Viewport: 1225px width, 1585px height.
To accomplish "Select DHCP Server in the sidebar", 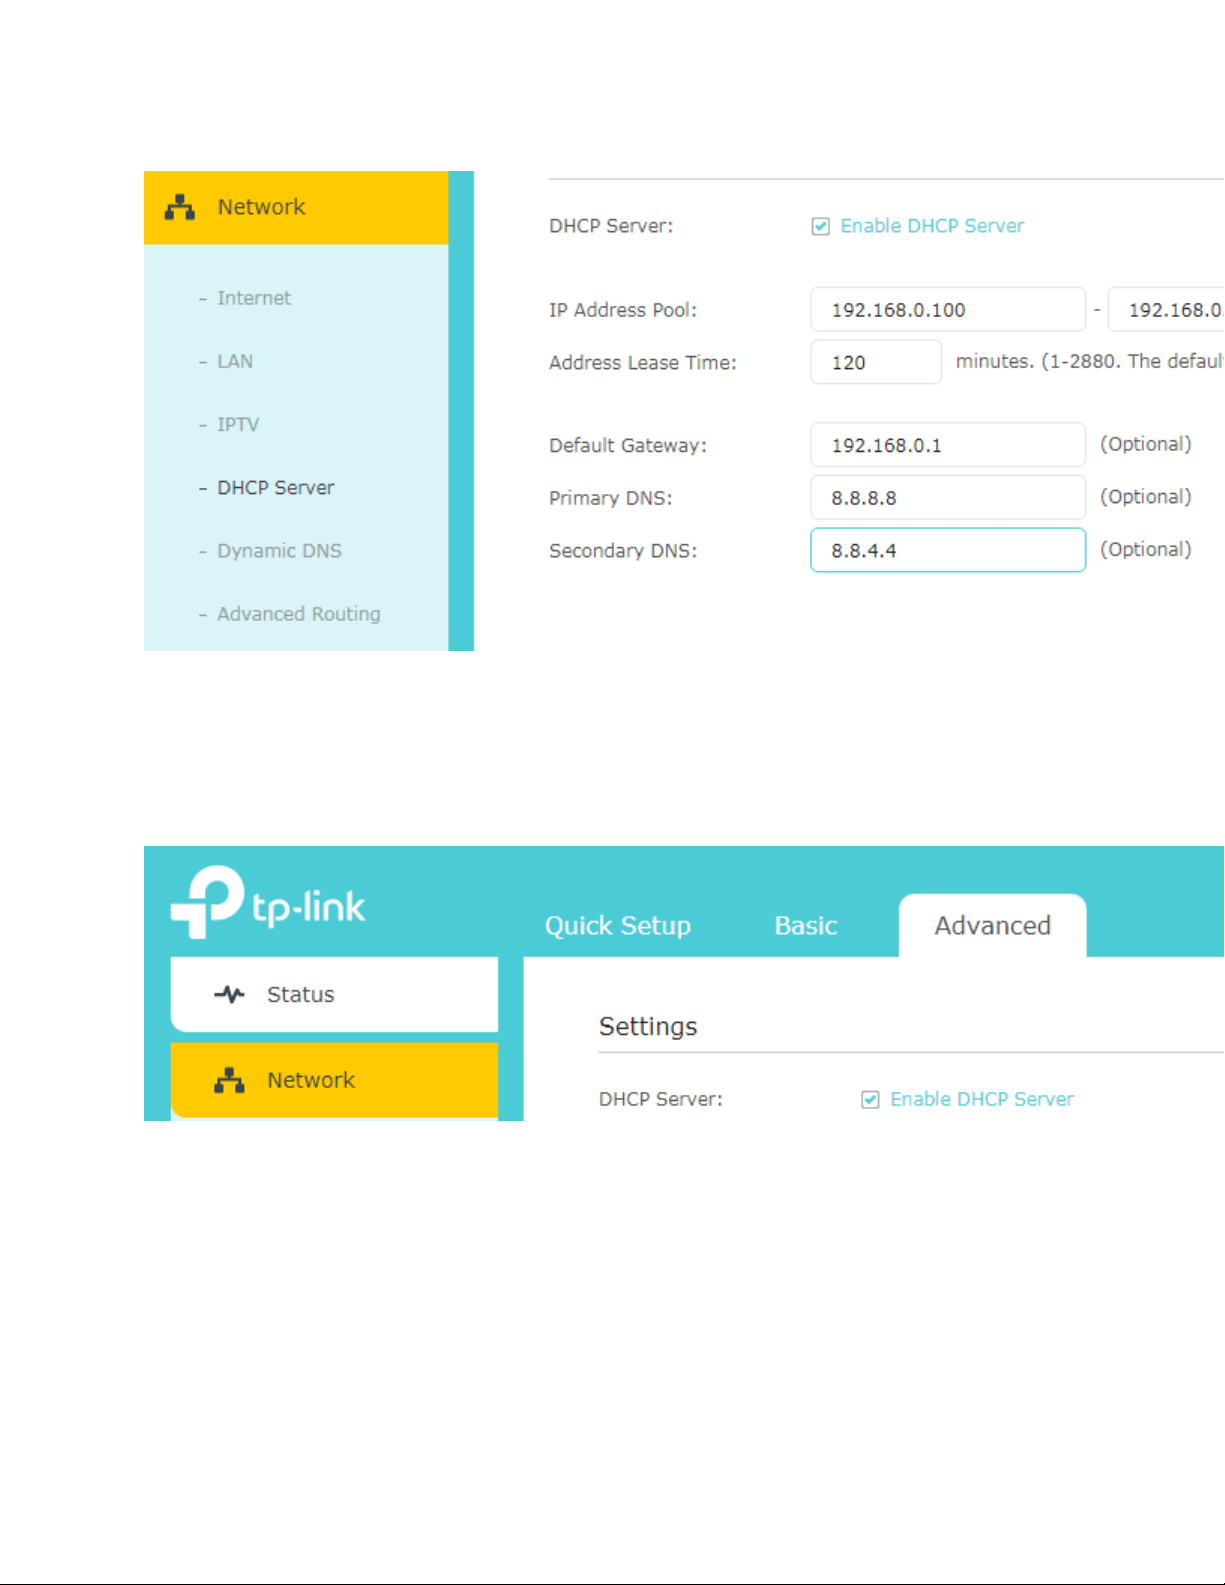I will [x=276, y=487].
